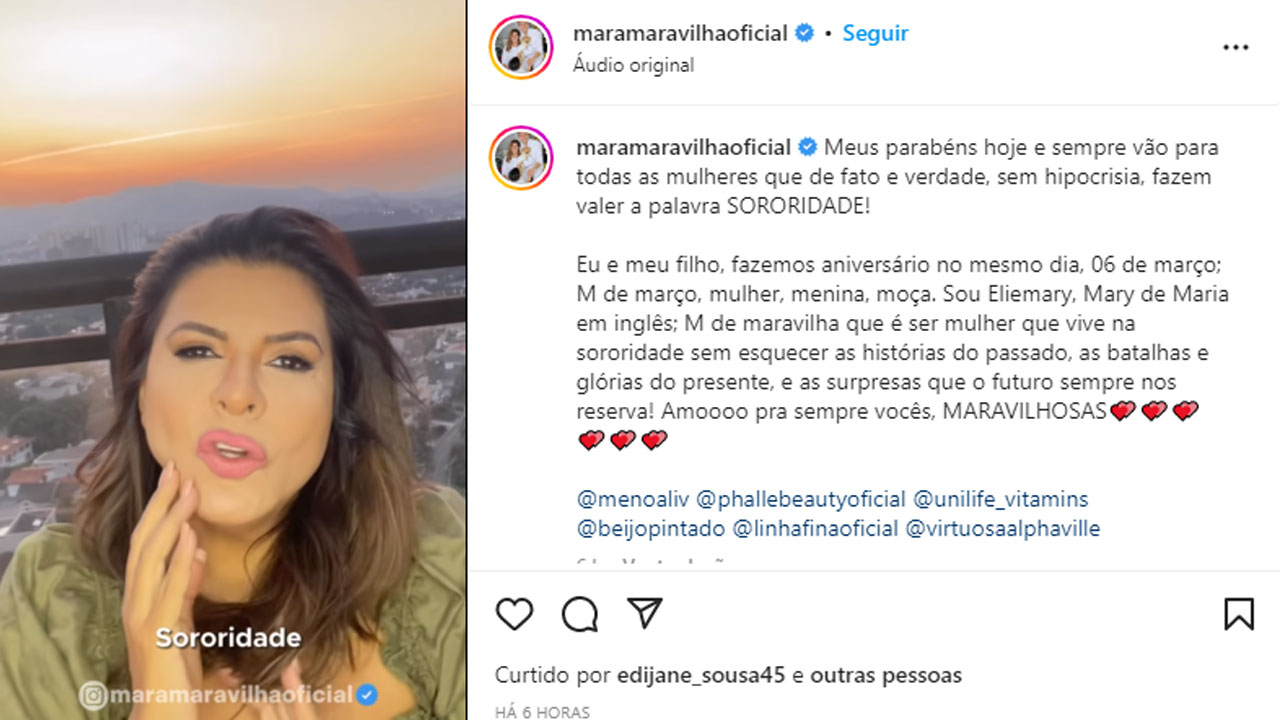Click the header profile picture avatar
This screenshot has width=1280, height=720.
click(x=521, y=48)
